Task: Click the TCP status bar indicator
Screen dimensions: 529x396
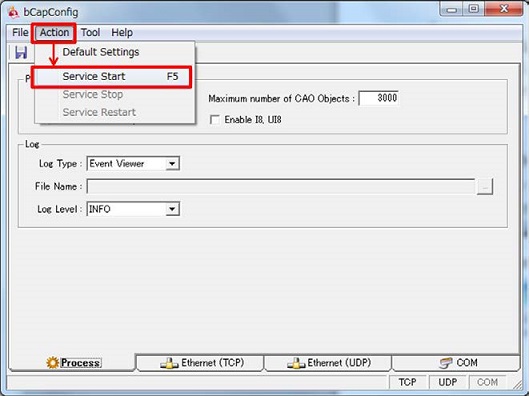Action: tap(408, 382)
